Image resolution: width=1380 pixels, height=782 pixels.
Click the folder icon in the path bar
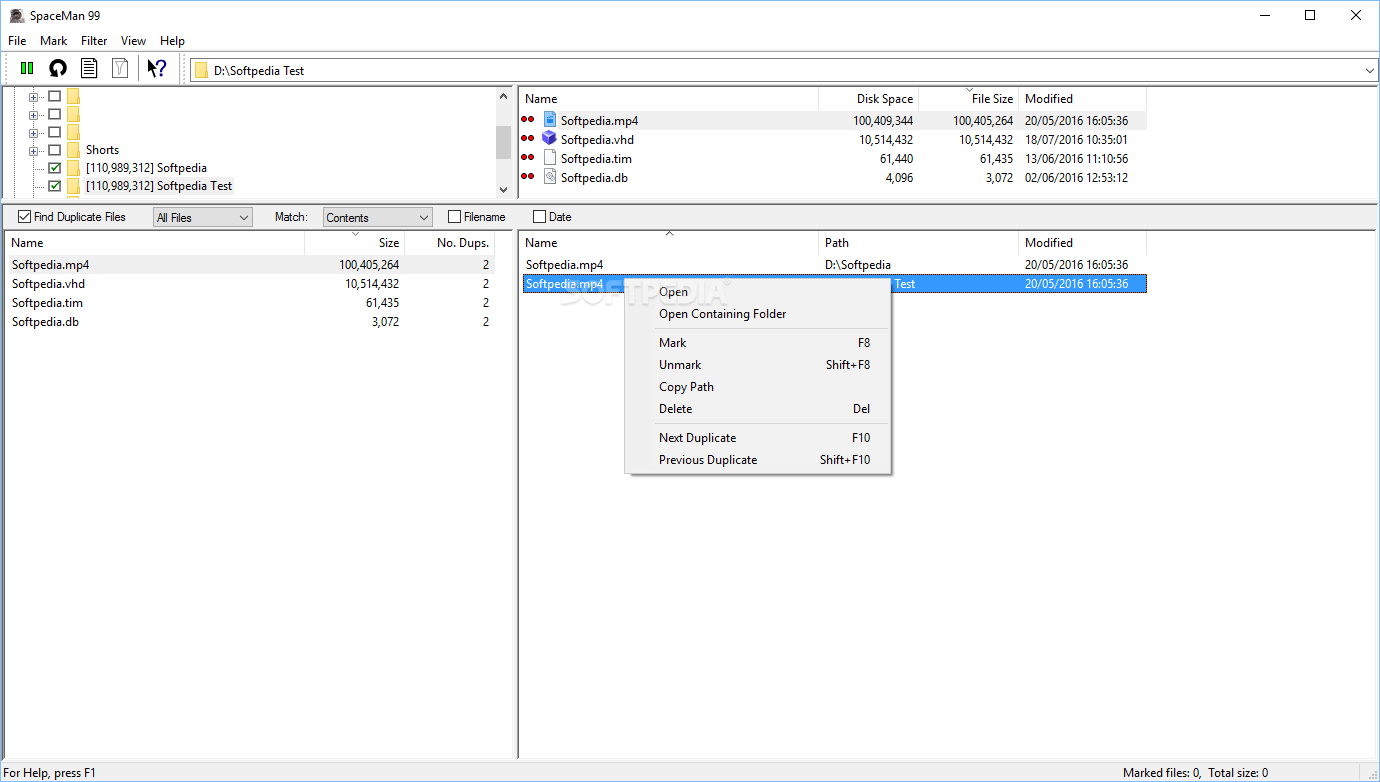[x=202, y=71]
